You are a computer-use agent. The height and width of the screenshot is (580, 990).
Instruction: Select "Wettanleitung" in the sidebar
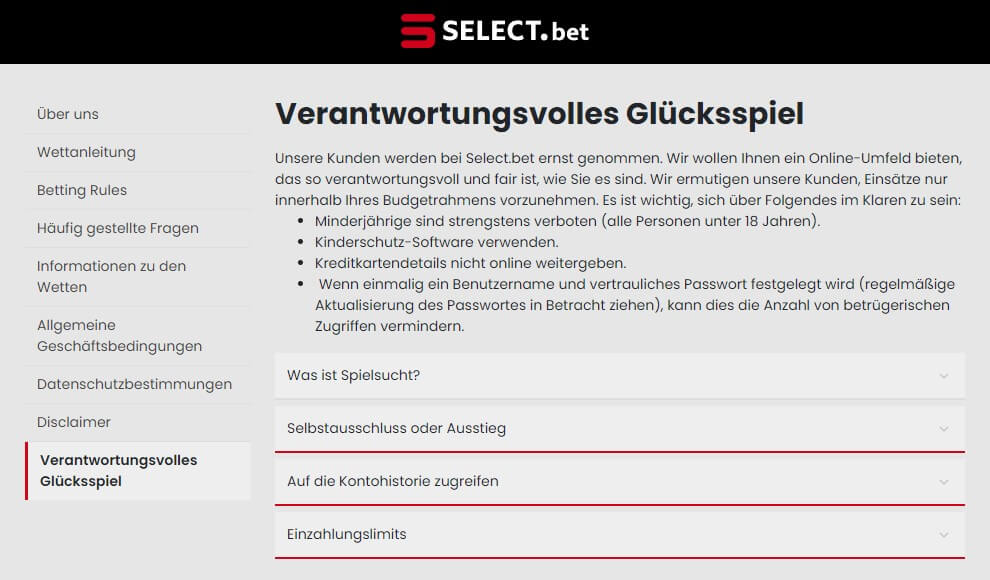pyautogui.click(x=86, y=152)
